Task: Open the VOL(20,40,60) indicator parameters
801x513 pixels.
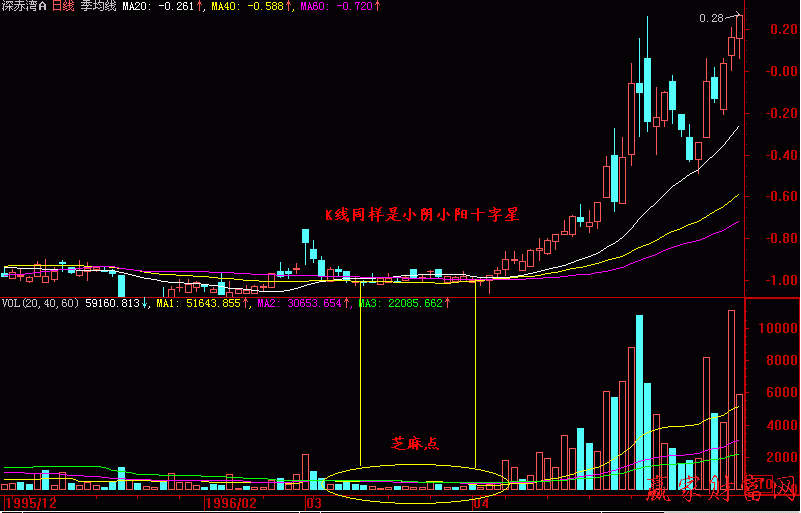Action: click(x=42, y=303)
